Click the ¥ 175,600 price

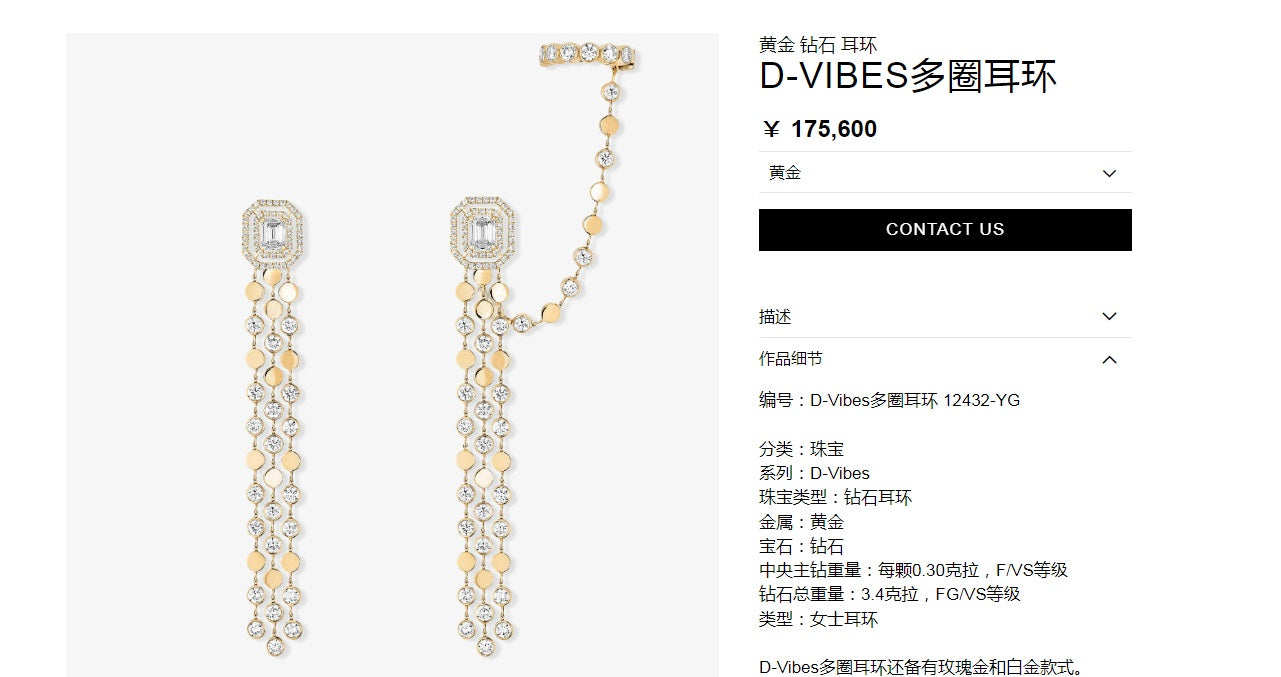[x=820, y=129]
